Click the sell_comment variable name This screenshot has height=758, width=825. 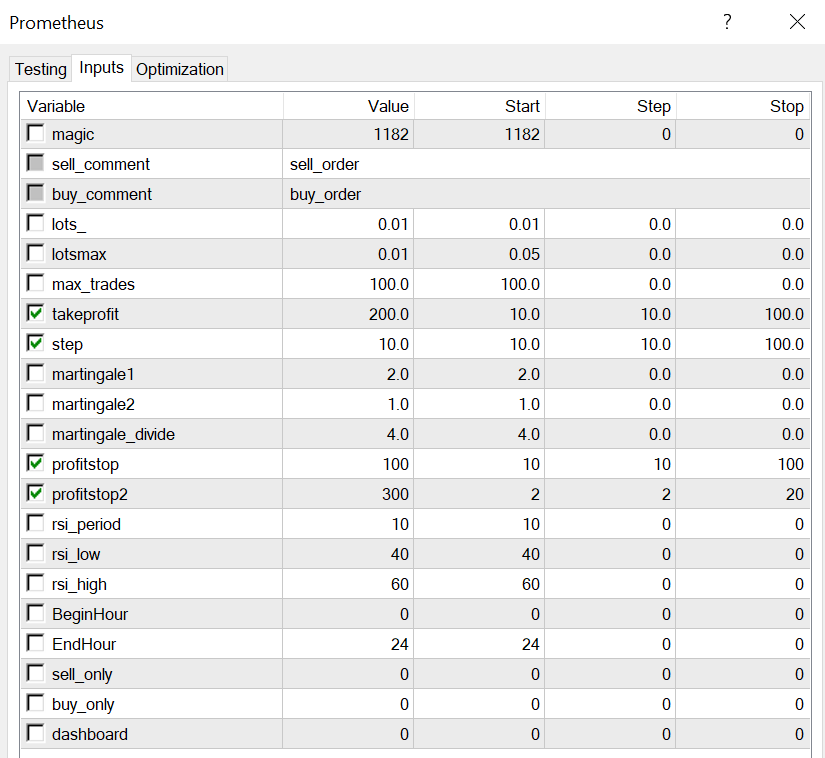click(x=100, y=164)
